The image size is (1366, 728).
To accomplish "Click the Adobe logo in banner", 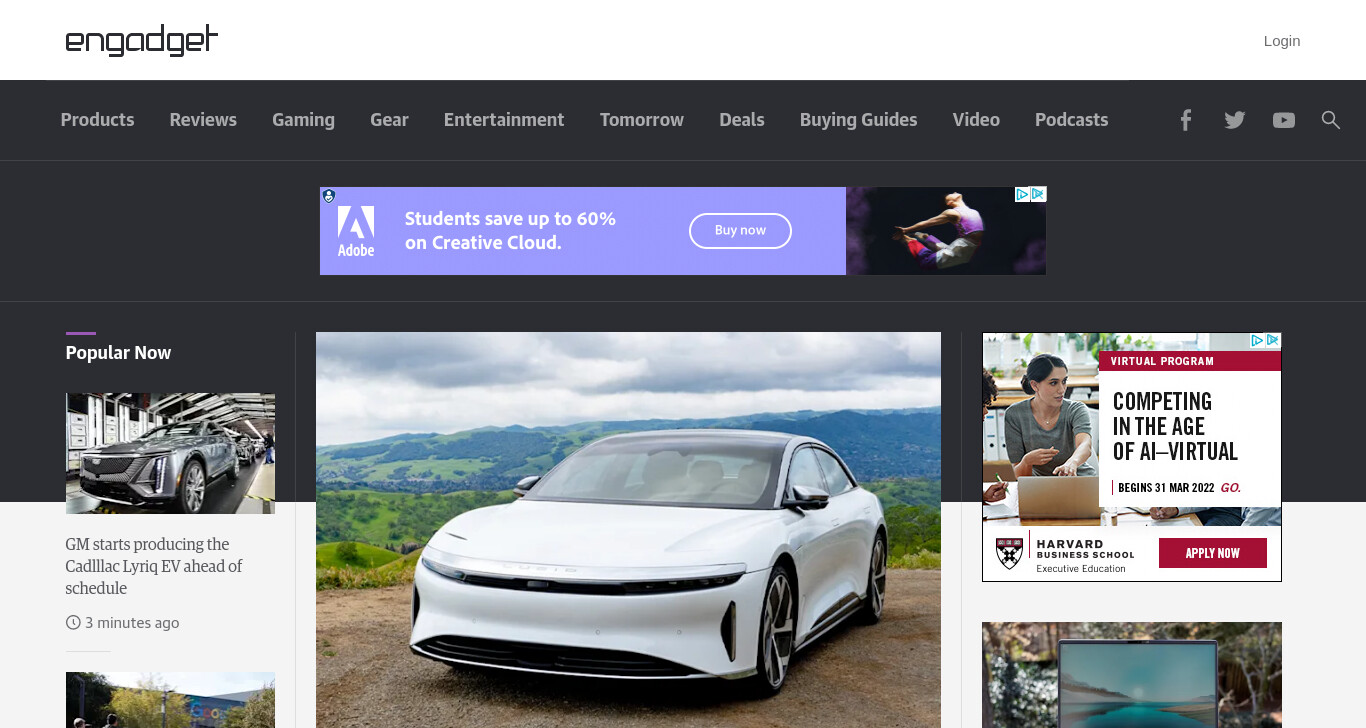I will coord(356,231).
